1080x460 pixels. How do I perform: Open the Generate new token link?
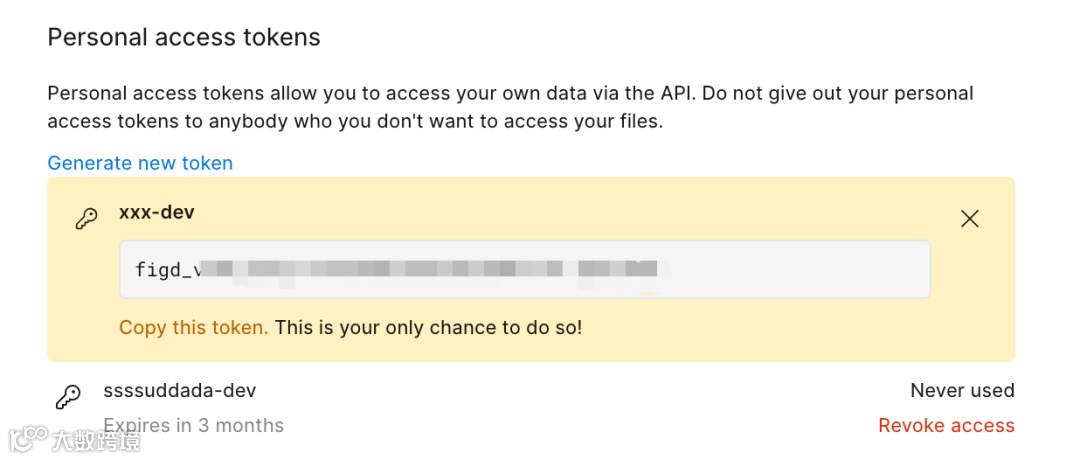click(140, 163)
